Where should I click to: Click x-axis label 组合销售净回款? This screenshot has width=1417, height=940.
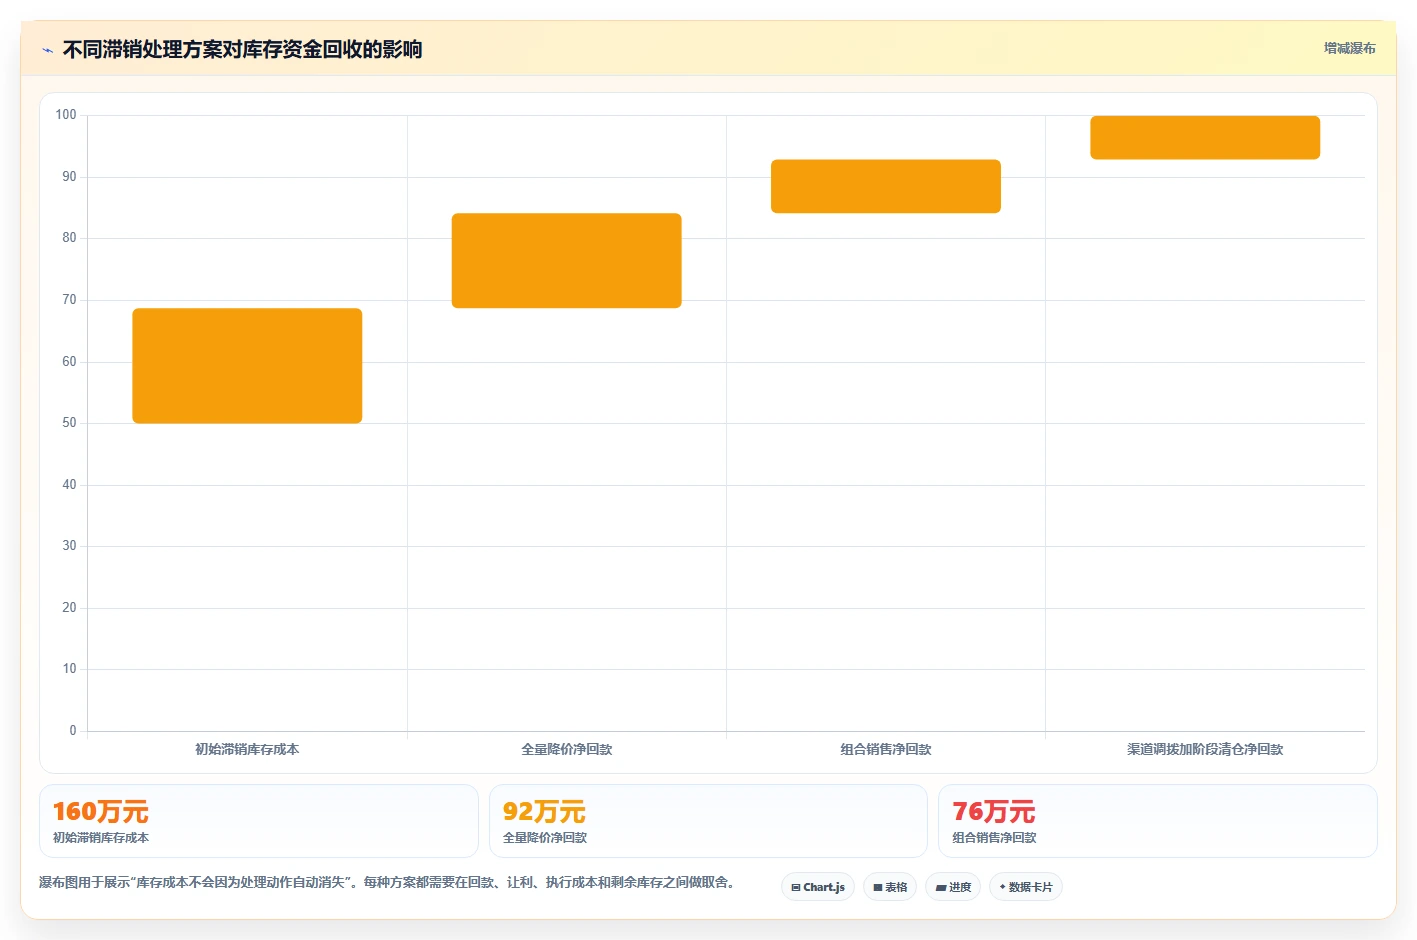click(x=886, y=749)
